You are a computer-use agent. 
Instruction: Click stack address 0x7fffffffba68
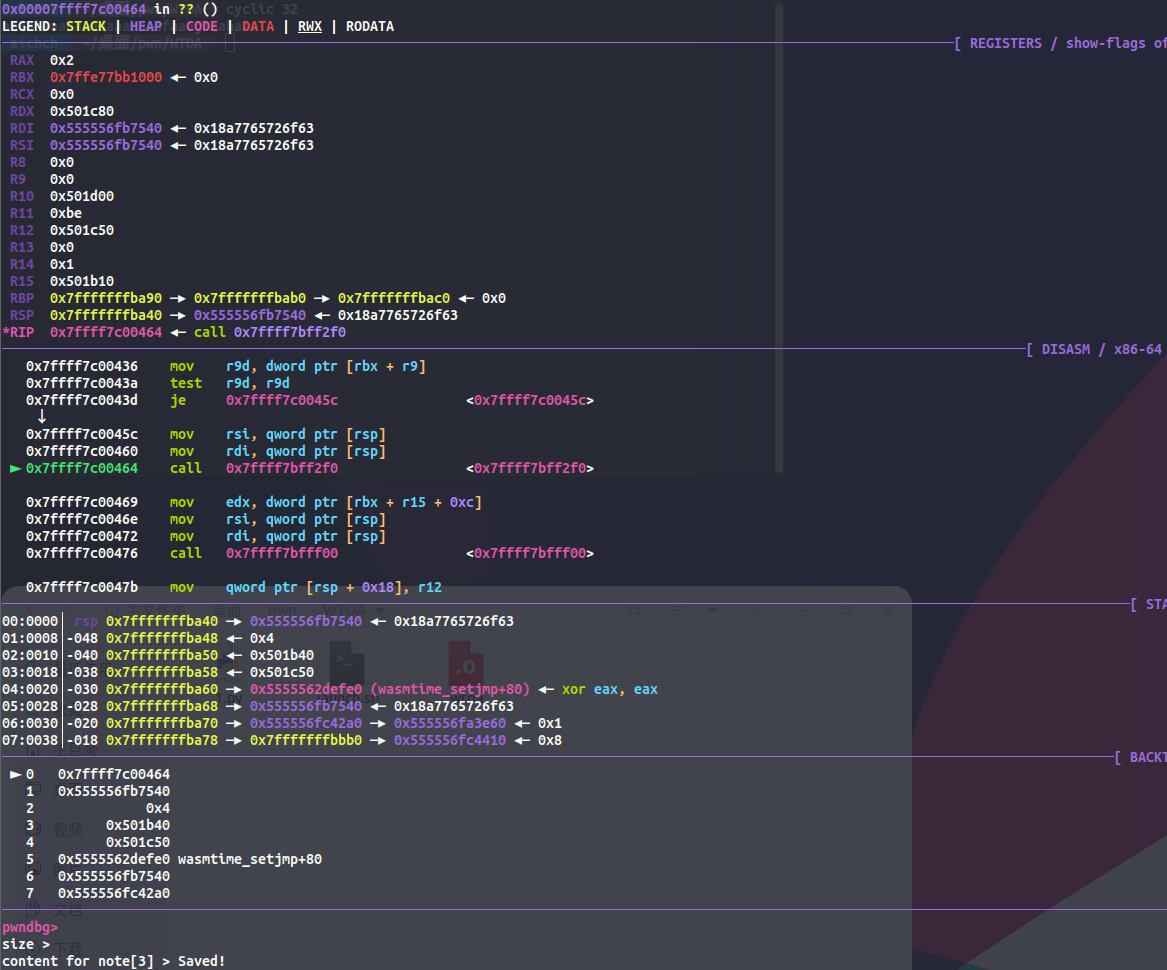pos(162,706)
